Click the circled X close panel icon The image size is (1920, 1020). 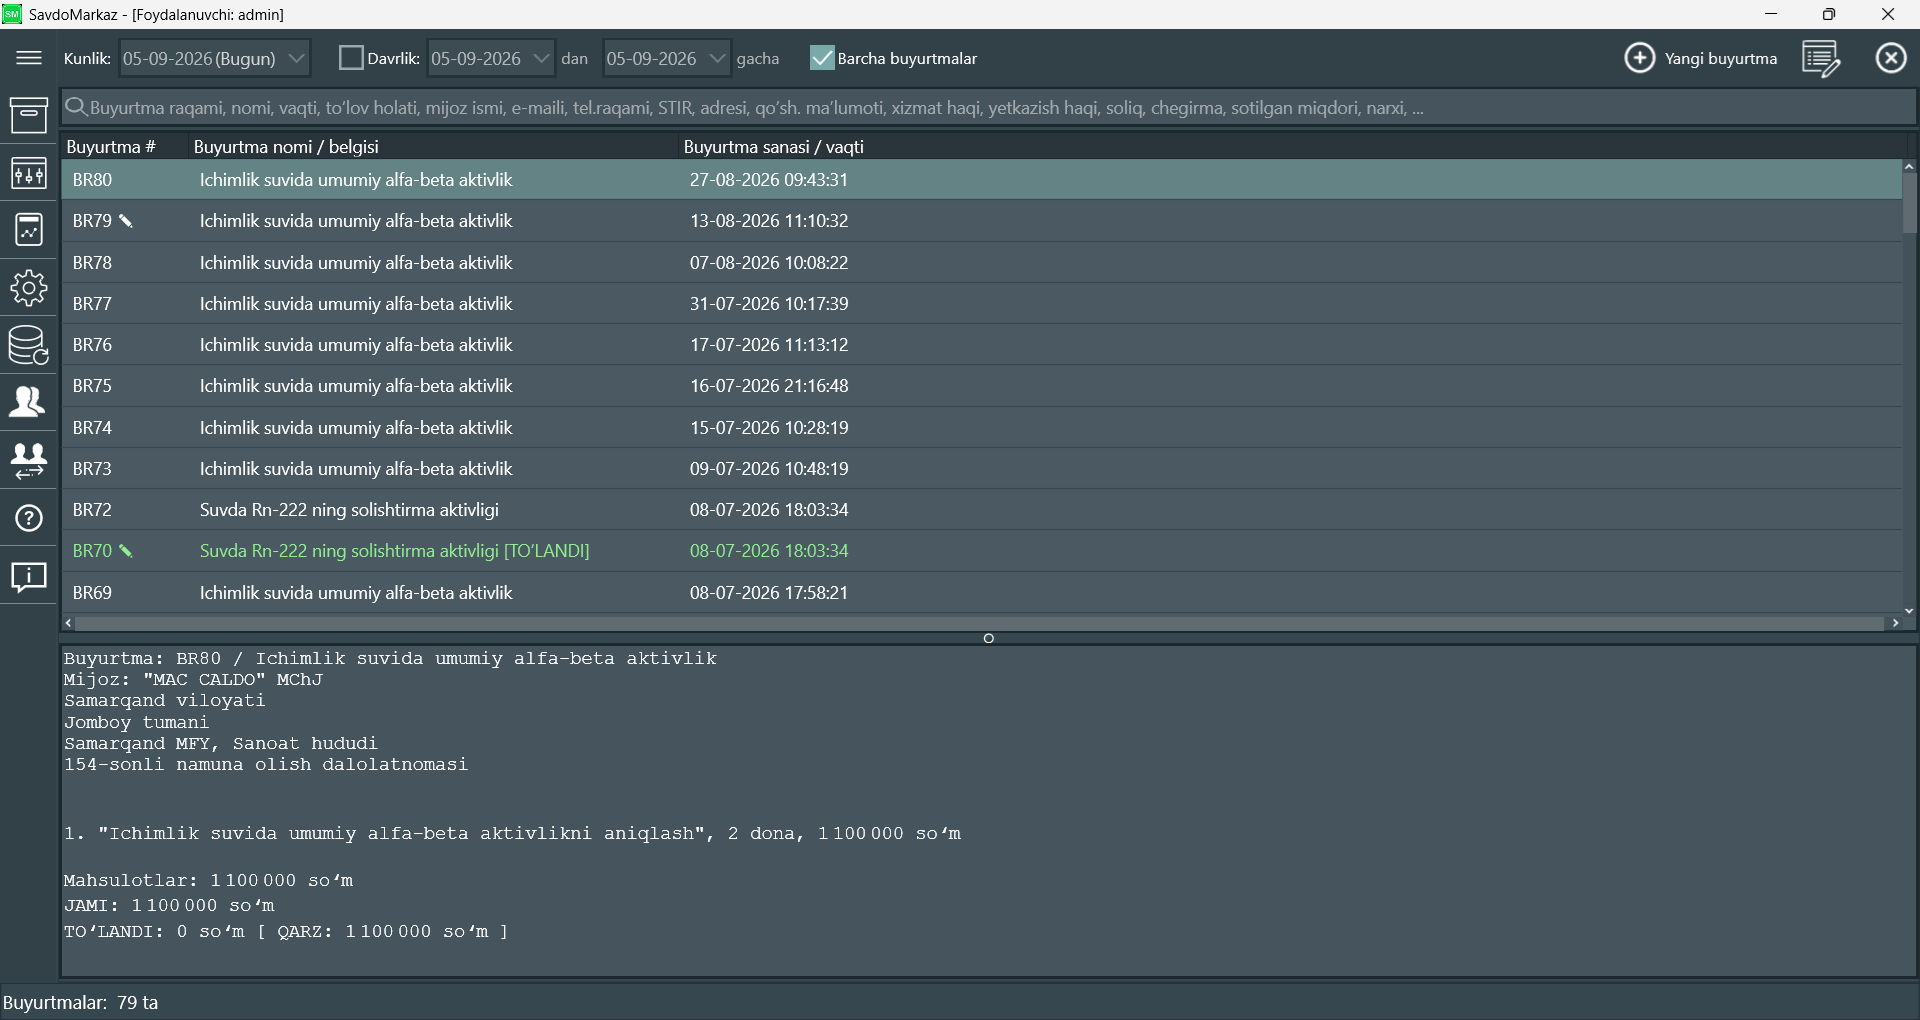click(x=1891, y=58)
